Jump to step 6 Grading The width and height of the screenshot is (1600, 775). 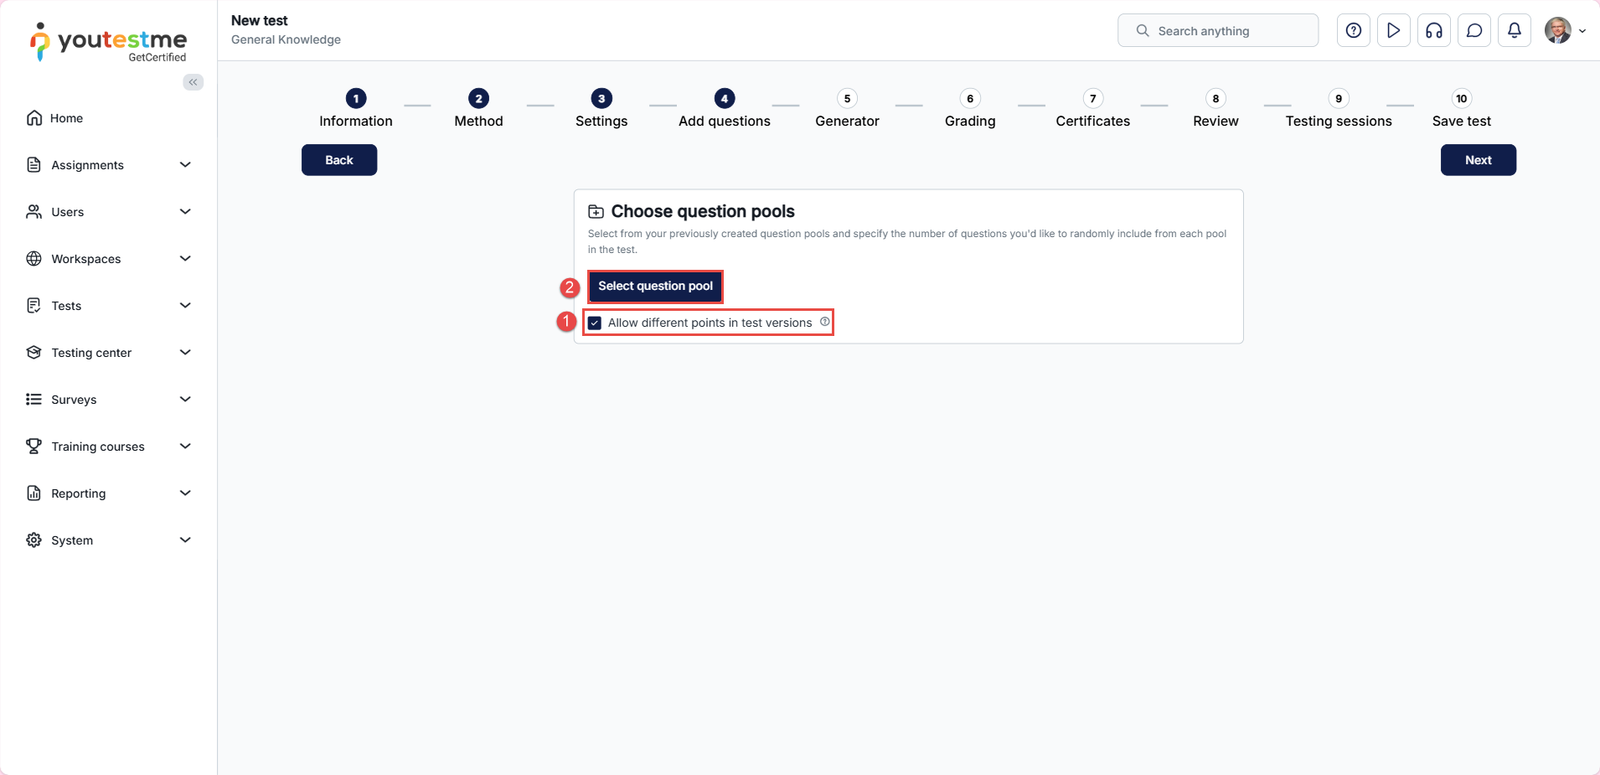coord(969,109)
